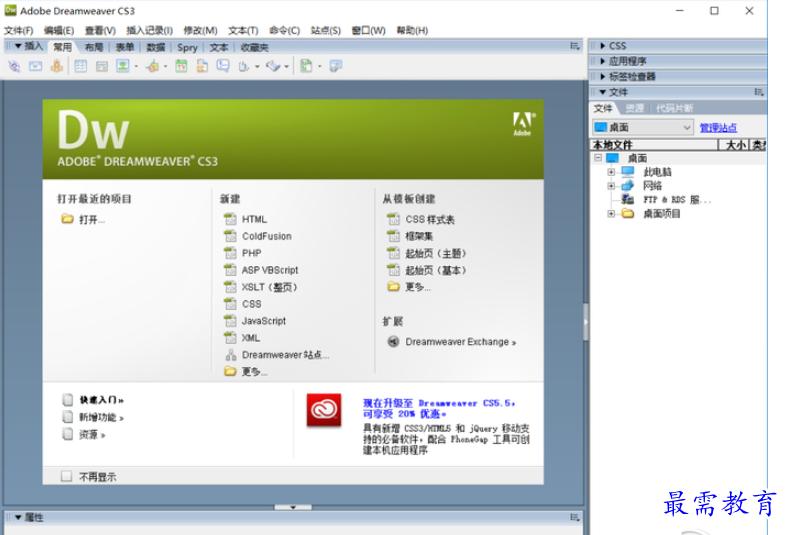Click the Dreamweaver Exchange globe icon
The height and width of the screenshot is (535, 785).
394,342
